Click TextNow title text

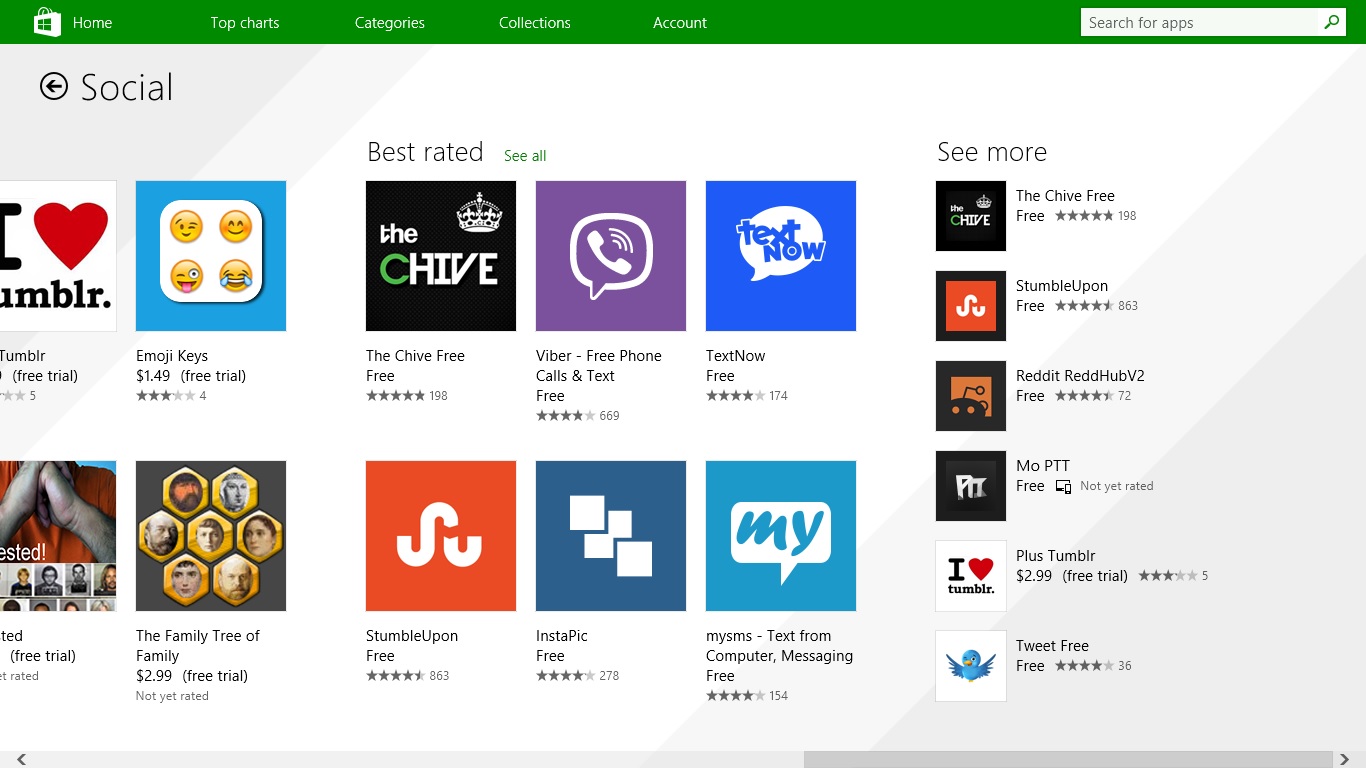click(736, 356)
